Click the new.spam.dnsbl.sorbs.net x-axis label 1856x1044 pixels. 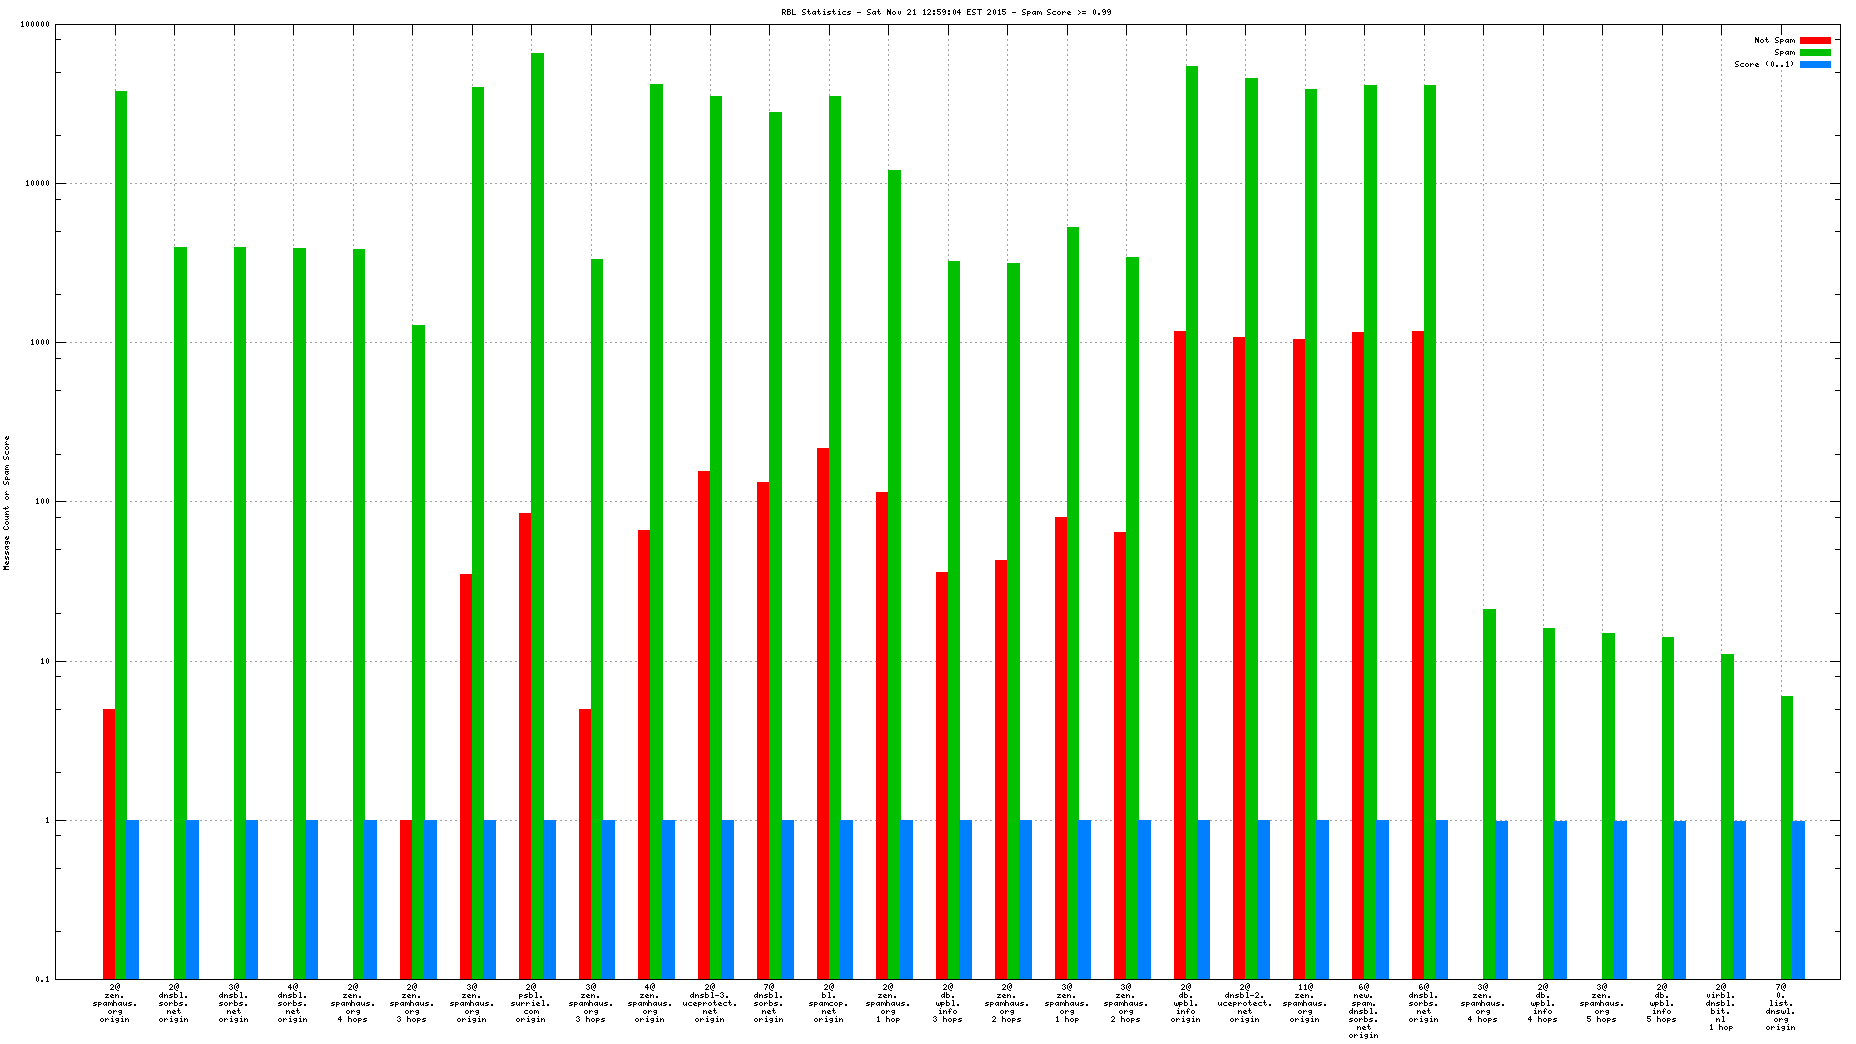[1364, 1011]
